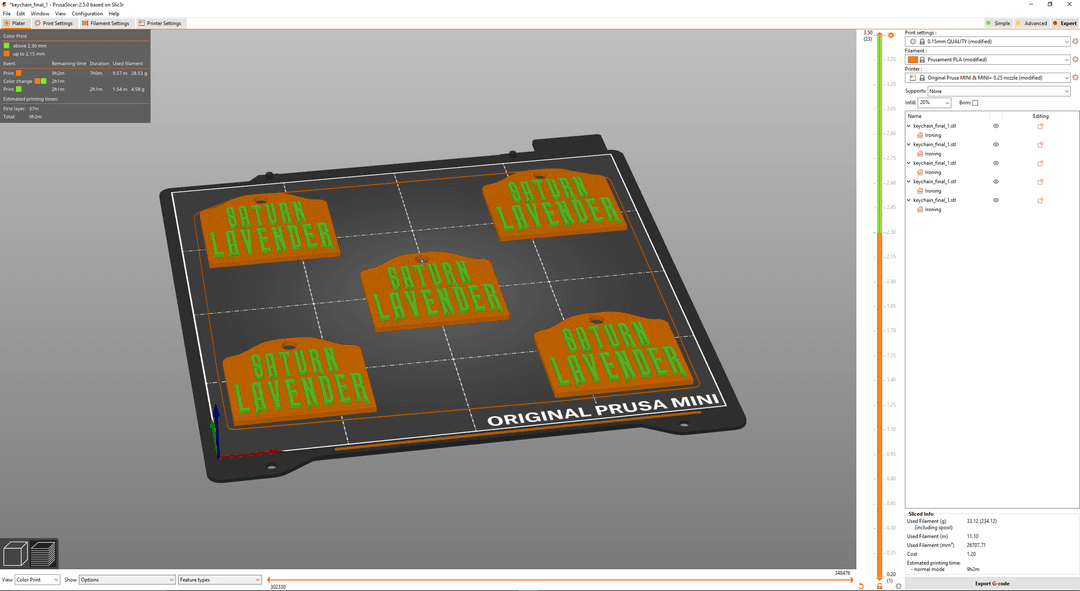Click the Ironing icon under first keychain object
1080x591 pixels.
click(919, 134)
